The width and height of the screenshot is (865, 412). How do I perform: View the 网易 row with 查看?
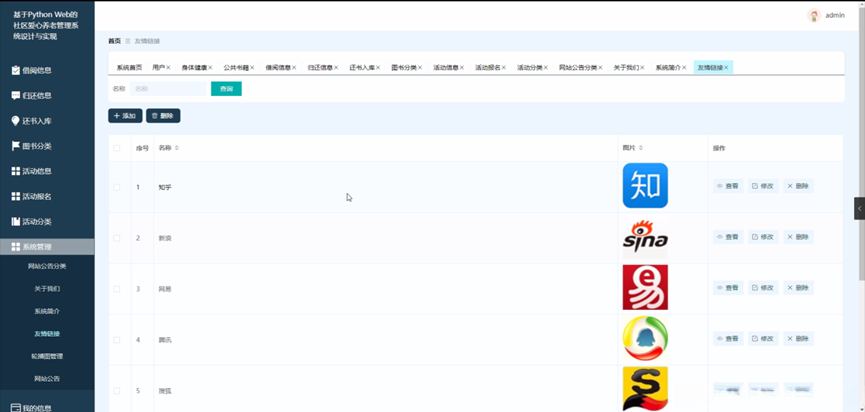coord(728,288)
